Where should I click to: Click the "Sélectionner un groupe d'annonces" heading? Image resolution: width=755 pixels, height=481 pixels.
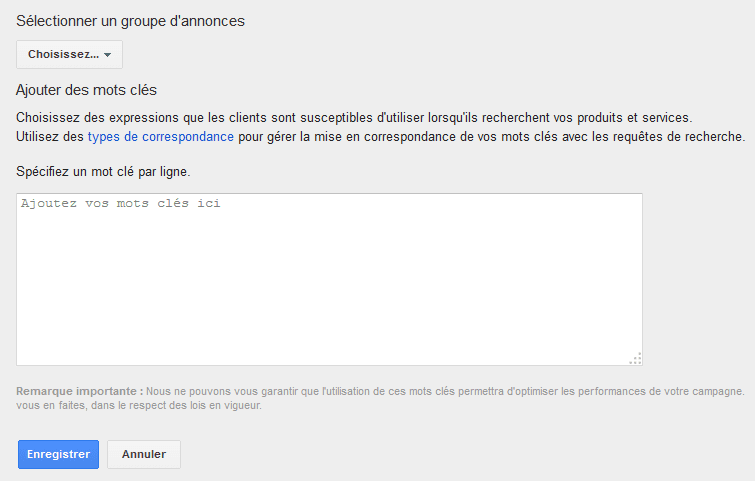(x=130, y=21)
